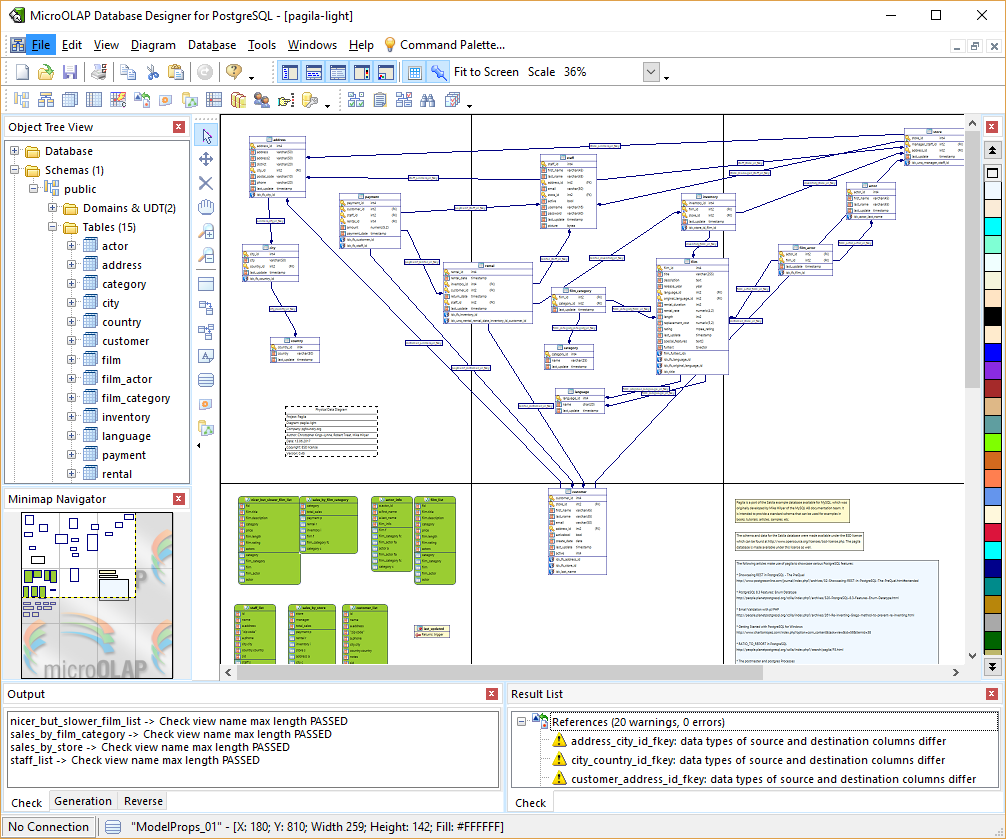The image size is (1006, 839).
Task: Click the Cut scissors icon
Action: click(x=152, y=72)
